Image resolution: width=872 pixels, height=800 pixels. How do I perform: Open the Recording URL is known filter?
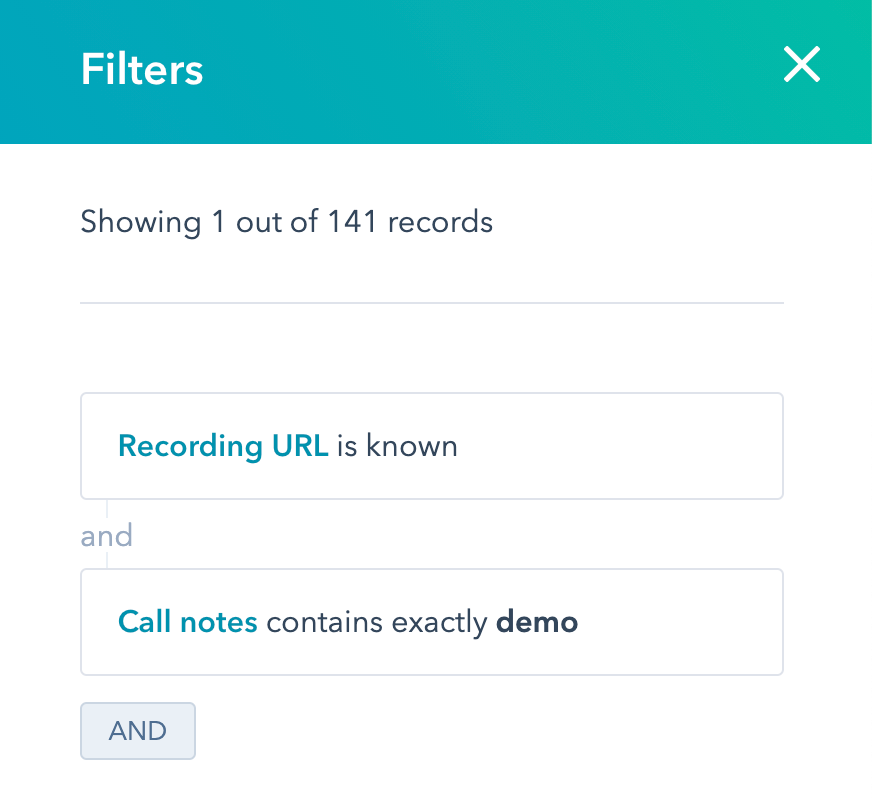pos(432,446)
